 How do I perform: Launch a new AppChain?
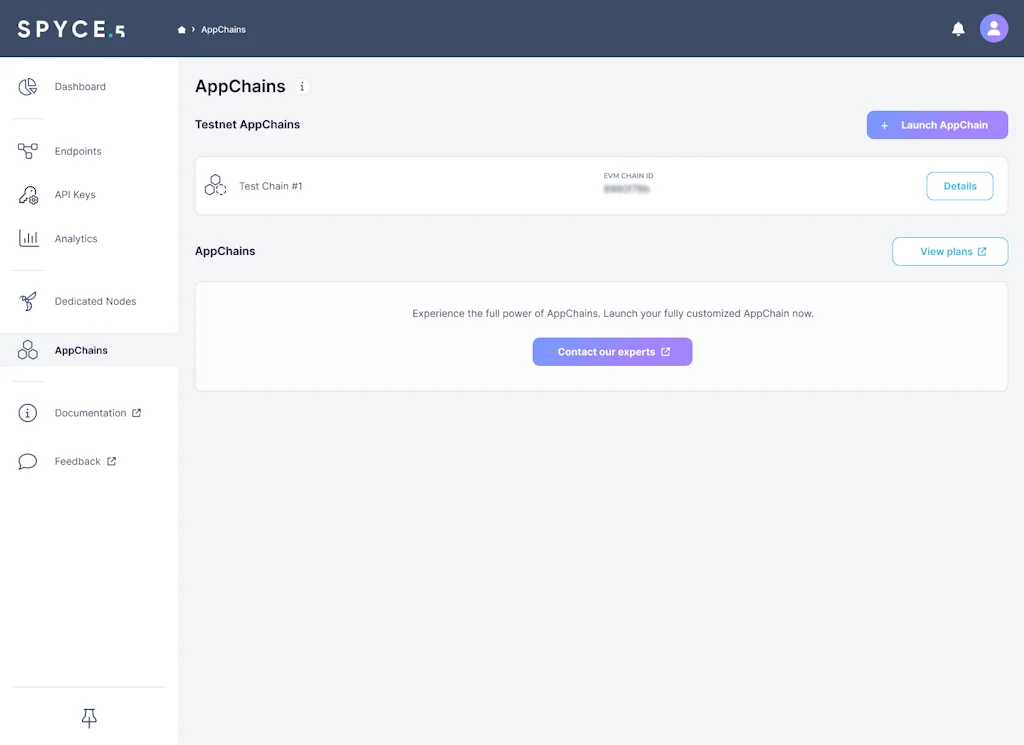936,124
